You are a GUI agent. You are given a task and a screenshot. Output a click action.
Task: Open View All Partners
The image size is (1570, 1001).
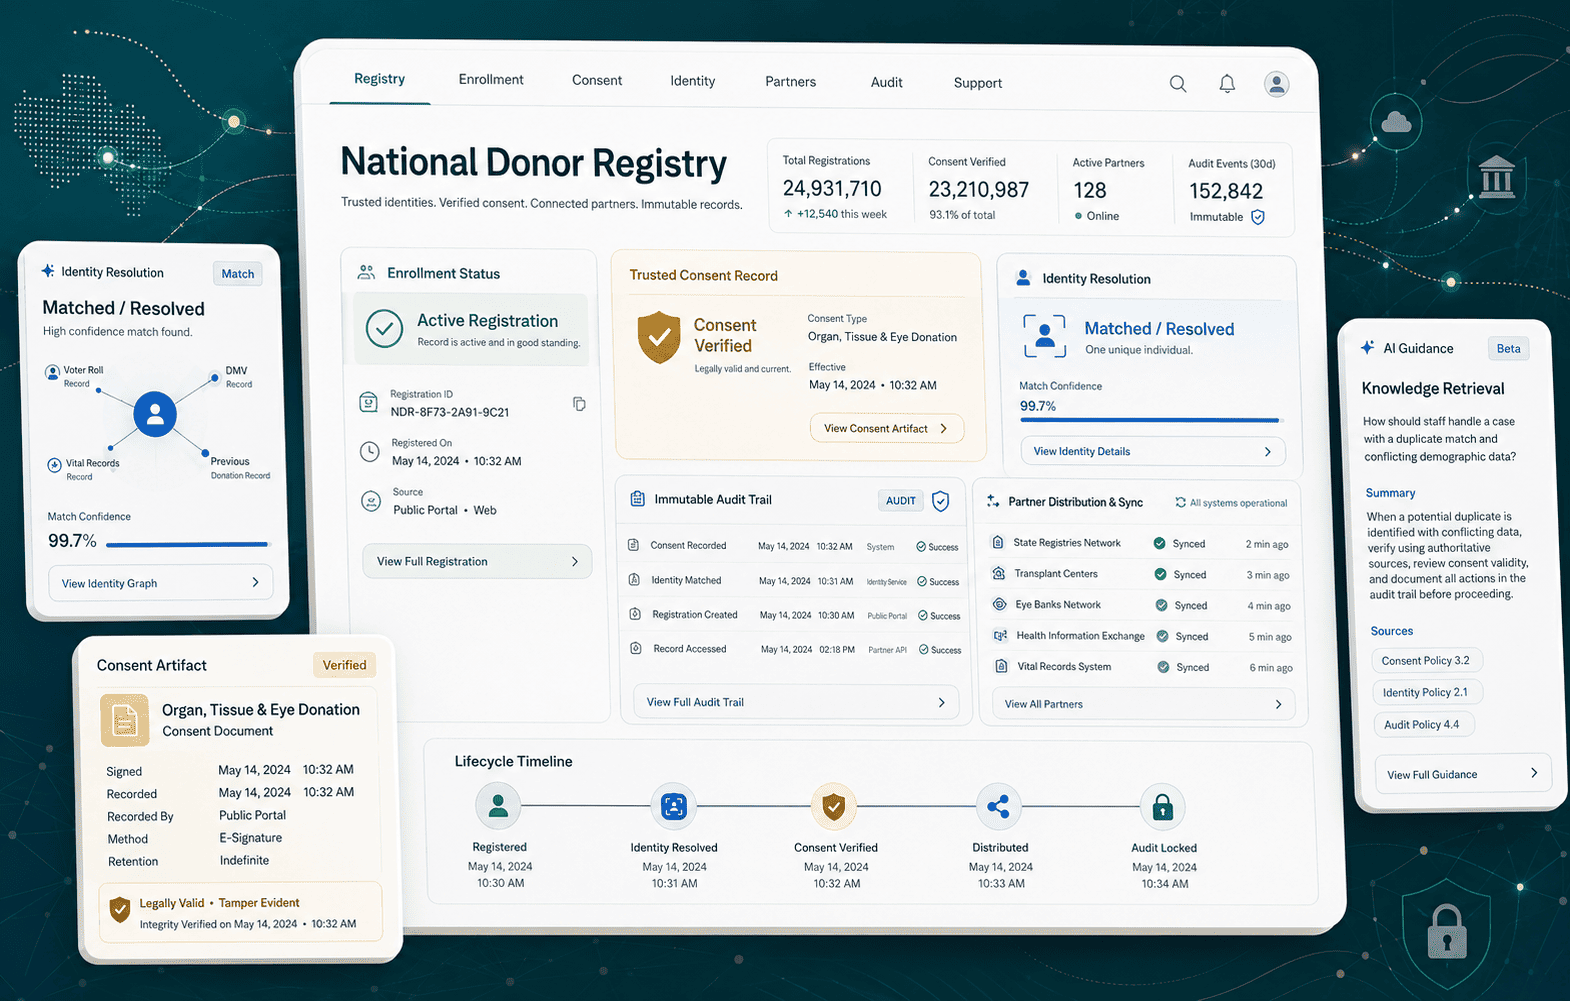[1144, 704]
